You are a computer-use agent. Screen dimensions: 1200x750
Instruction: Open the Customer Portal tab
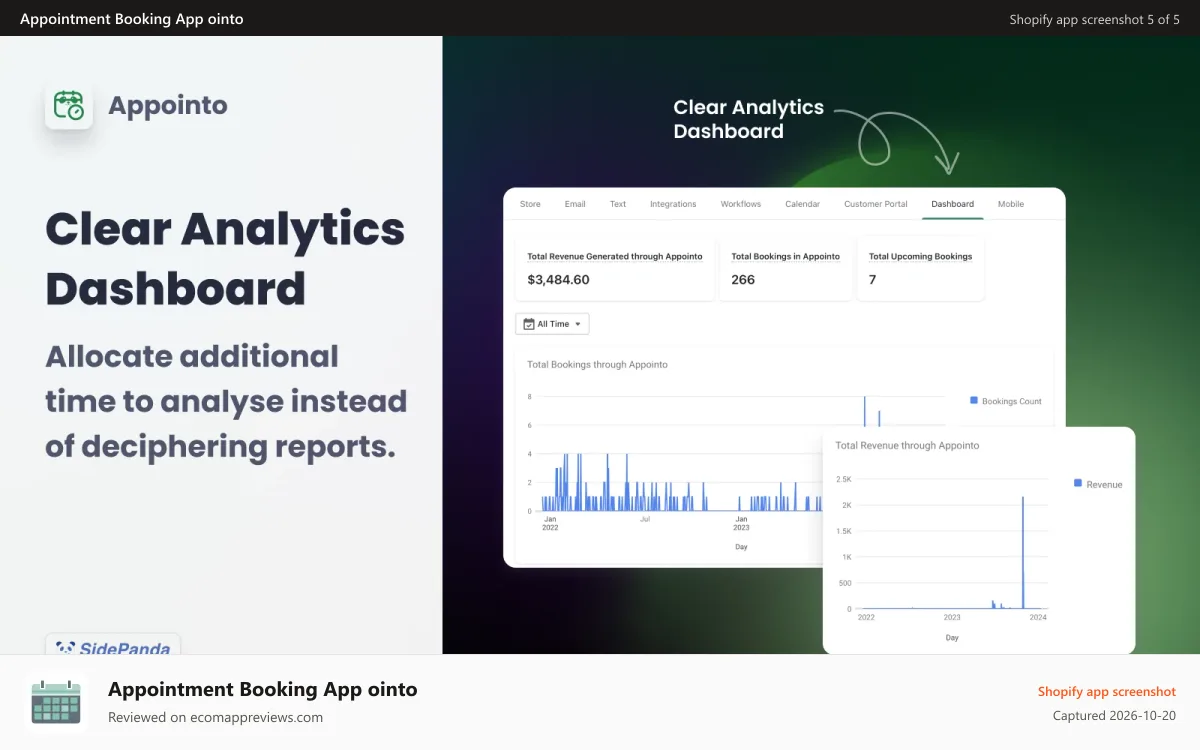[876, 204]
